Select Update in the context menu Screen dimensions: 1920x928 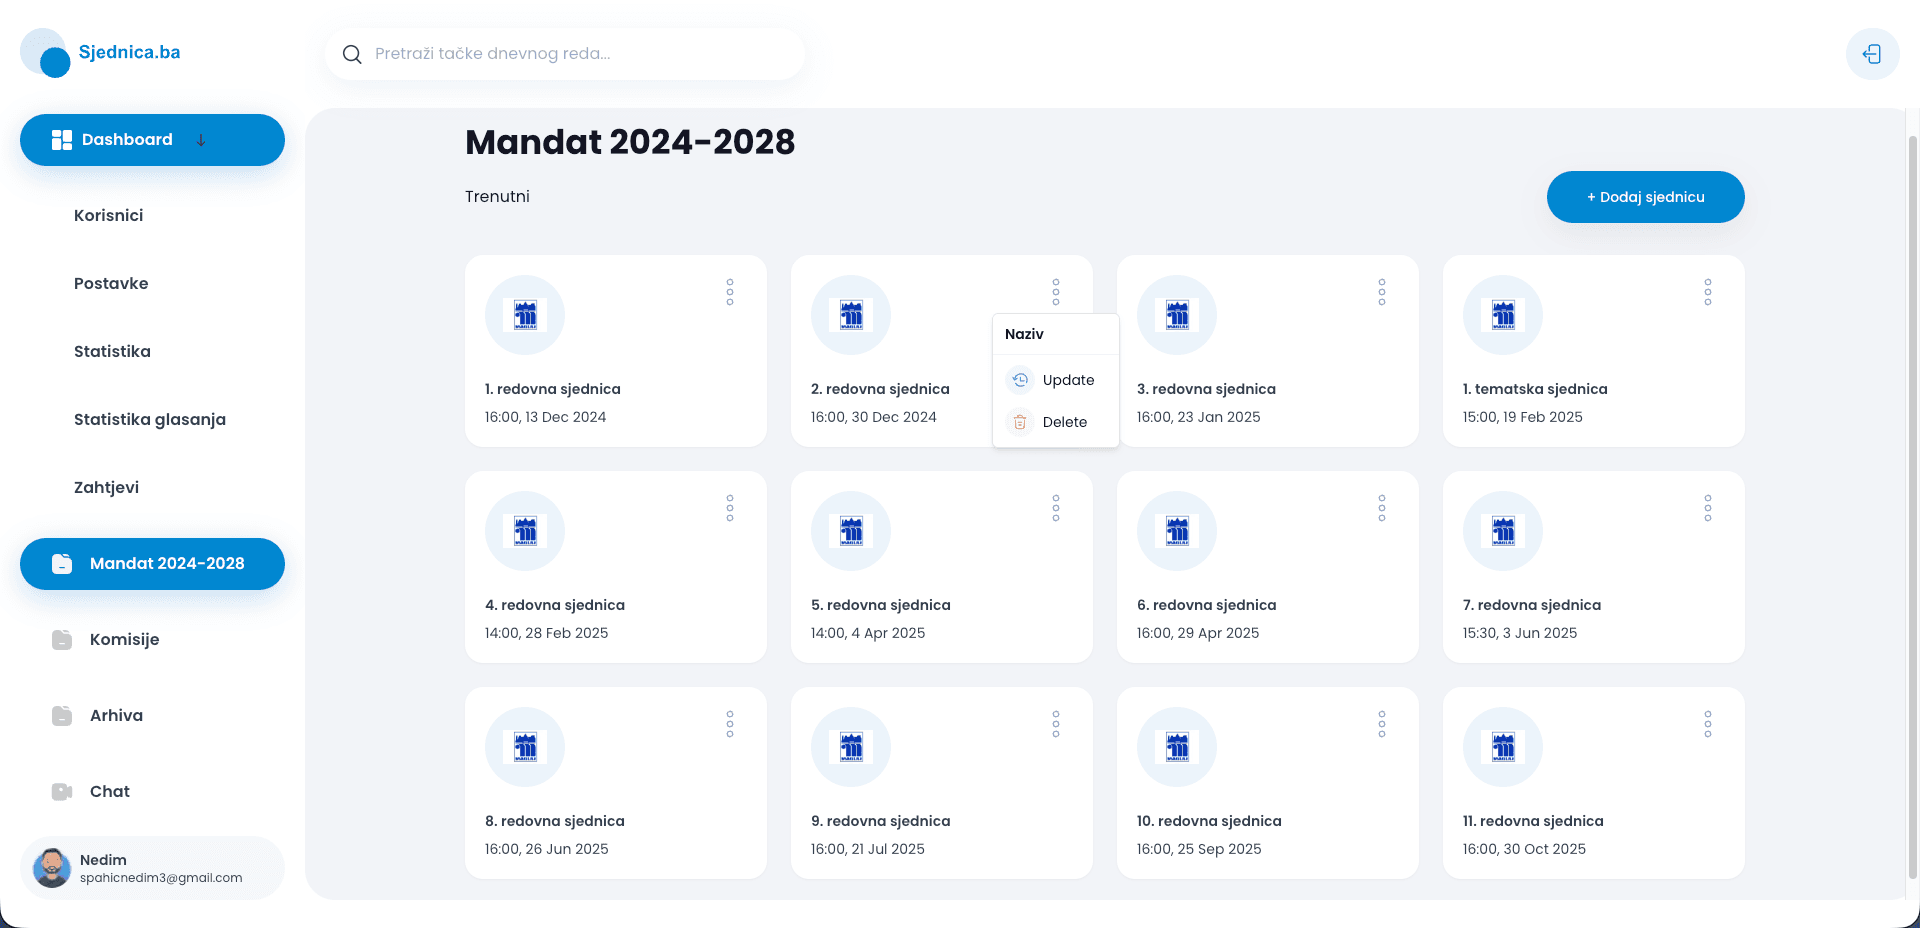click(1067, 380)
